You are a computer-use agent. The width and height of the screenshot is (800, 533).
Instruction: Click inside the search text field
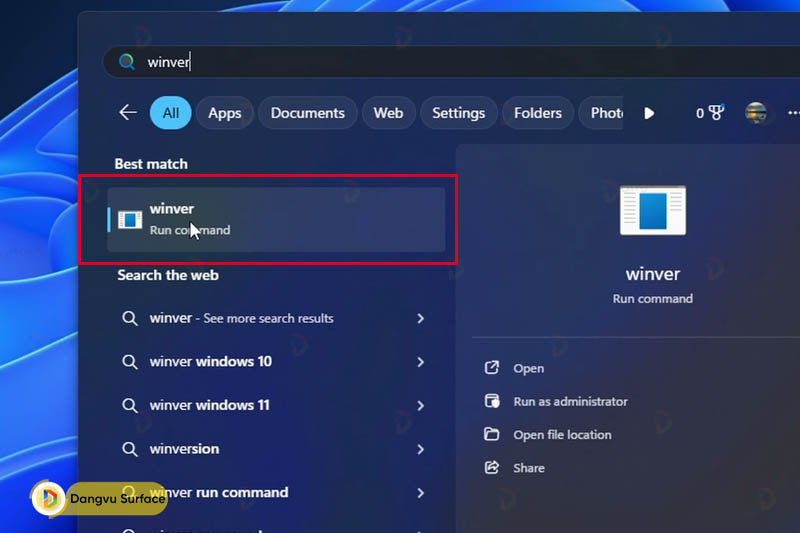pyautogui.click(x=400, y=62)
